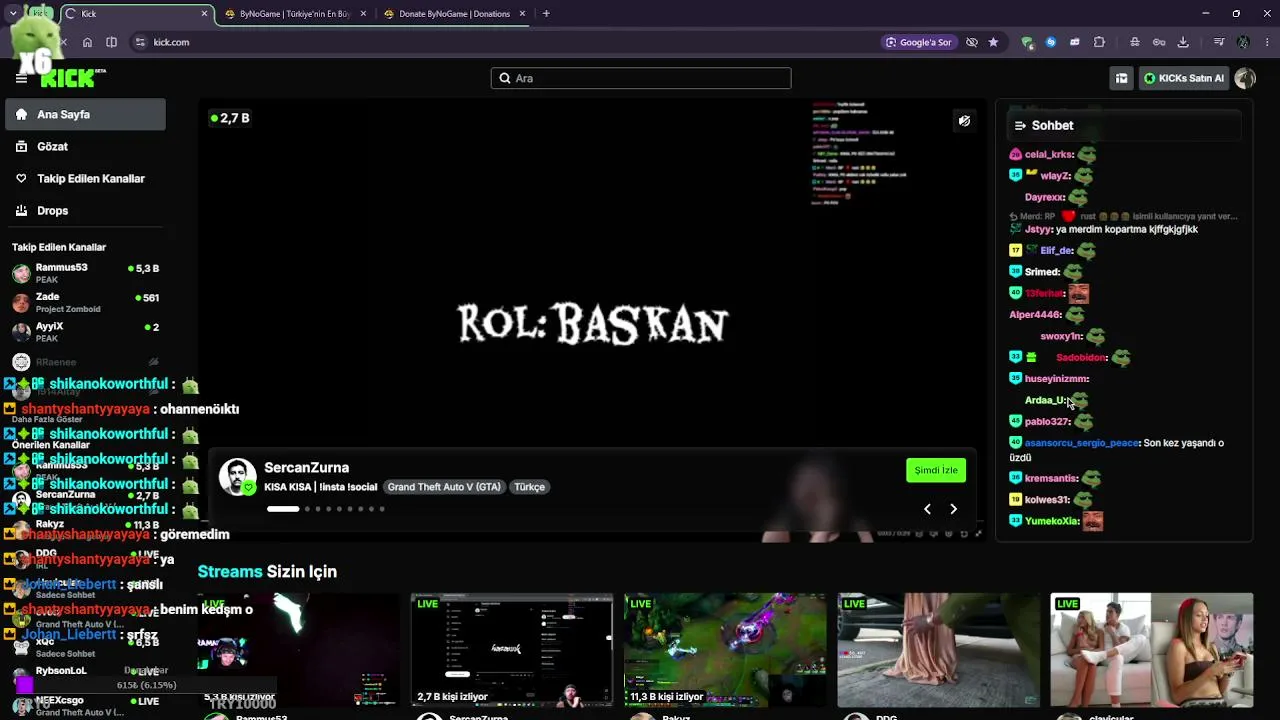The image size is (1280, 720).
Task: Click the Ana Sayfa home icon
Action: [x=21, y=115]
